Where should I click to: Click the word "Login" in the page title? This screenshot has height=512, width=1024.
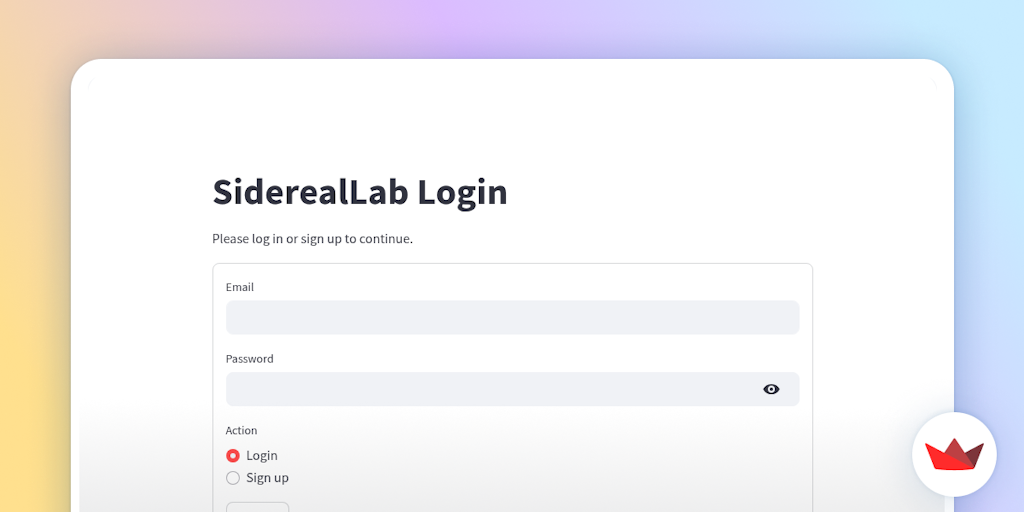pyautogui.click(x=462, y=192)
